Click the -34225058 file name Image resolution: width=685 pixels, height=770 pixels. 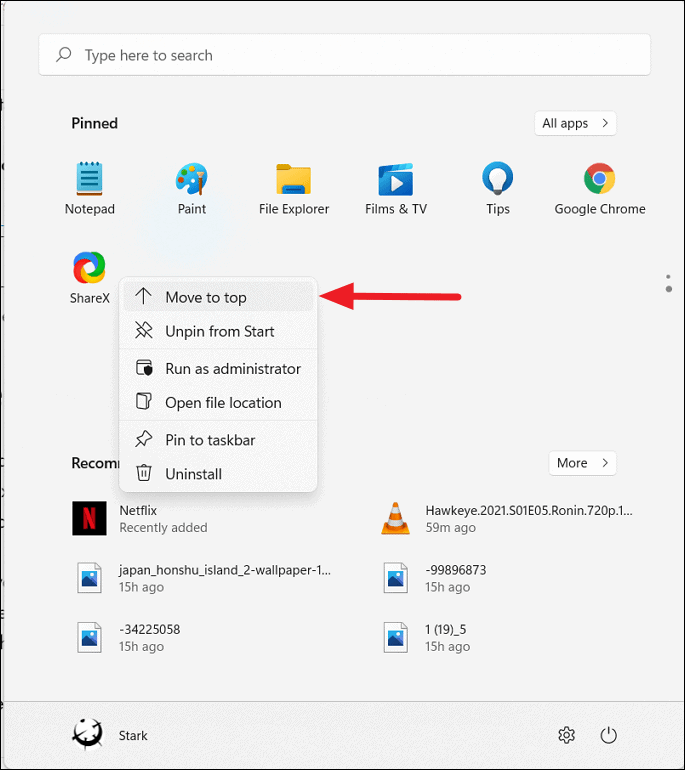150,630
